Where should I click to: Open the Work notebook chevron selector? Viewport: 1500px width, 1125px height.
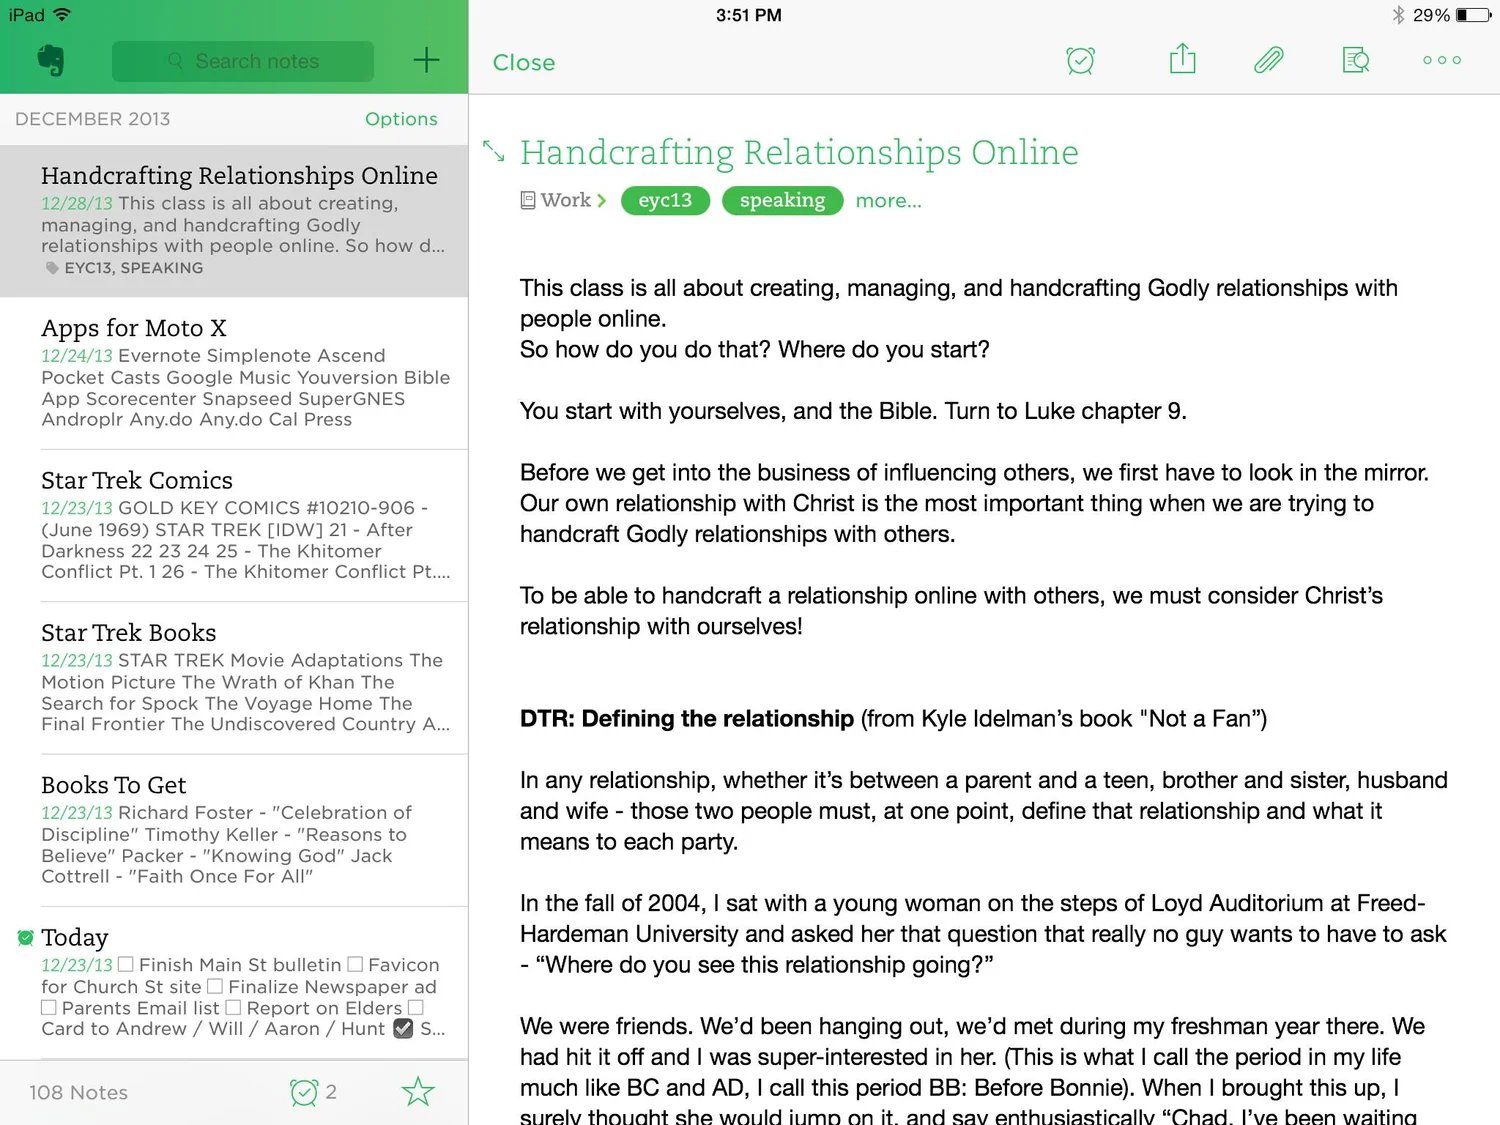click(602, 200)
